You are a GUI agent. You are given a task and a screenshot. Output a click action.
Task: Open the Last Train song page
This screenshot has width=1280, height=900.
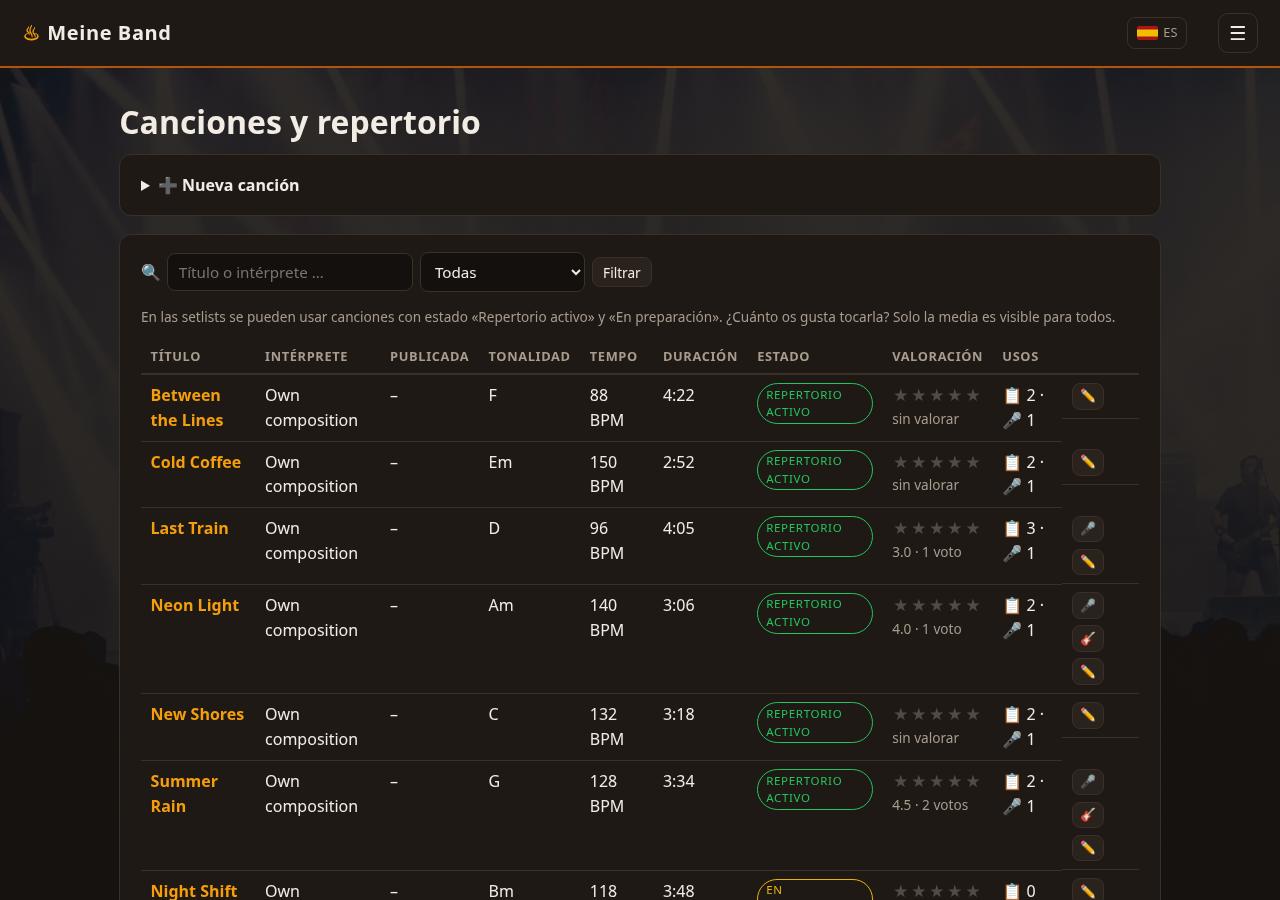click(190, 528)
